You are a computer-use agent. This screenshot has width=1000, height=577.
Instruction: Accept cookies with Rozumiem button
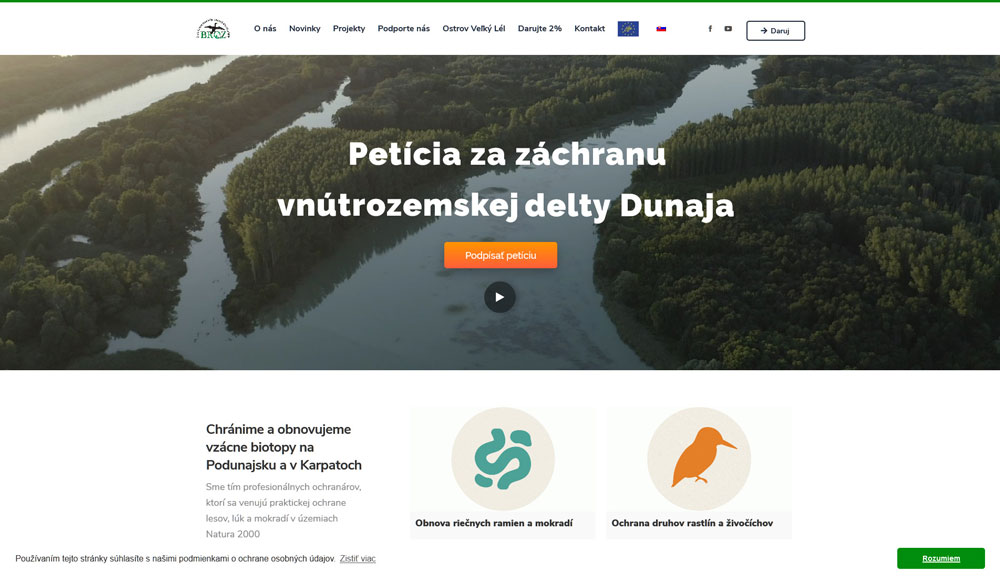(x=941, y=559)
